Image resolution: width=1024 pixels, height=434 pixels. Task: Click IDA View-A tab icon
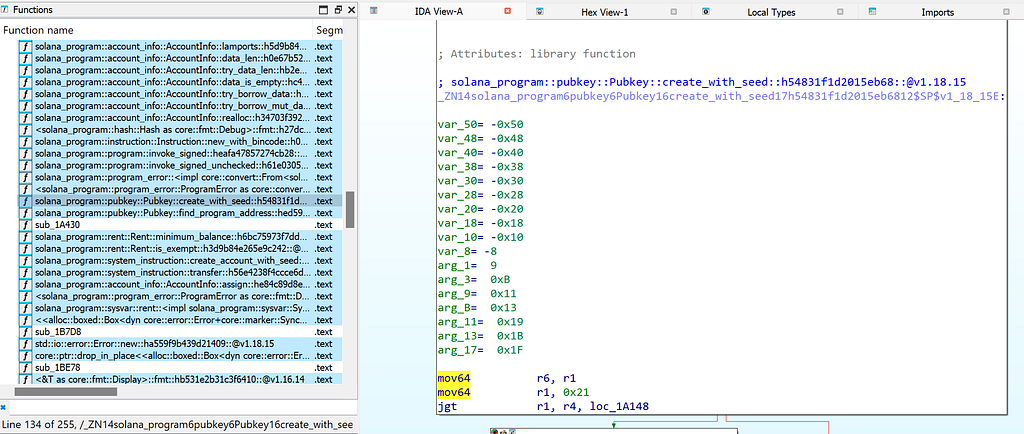coord(374,11)
